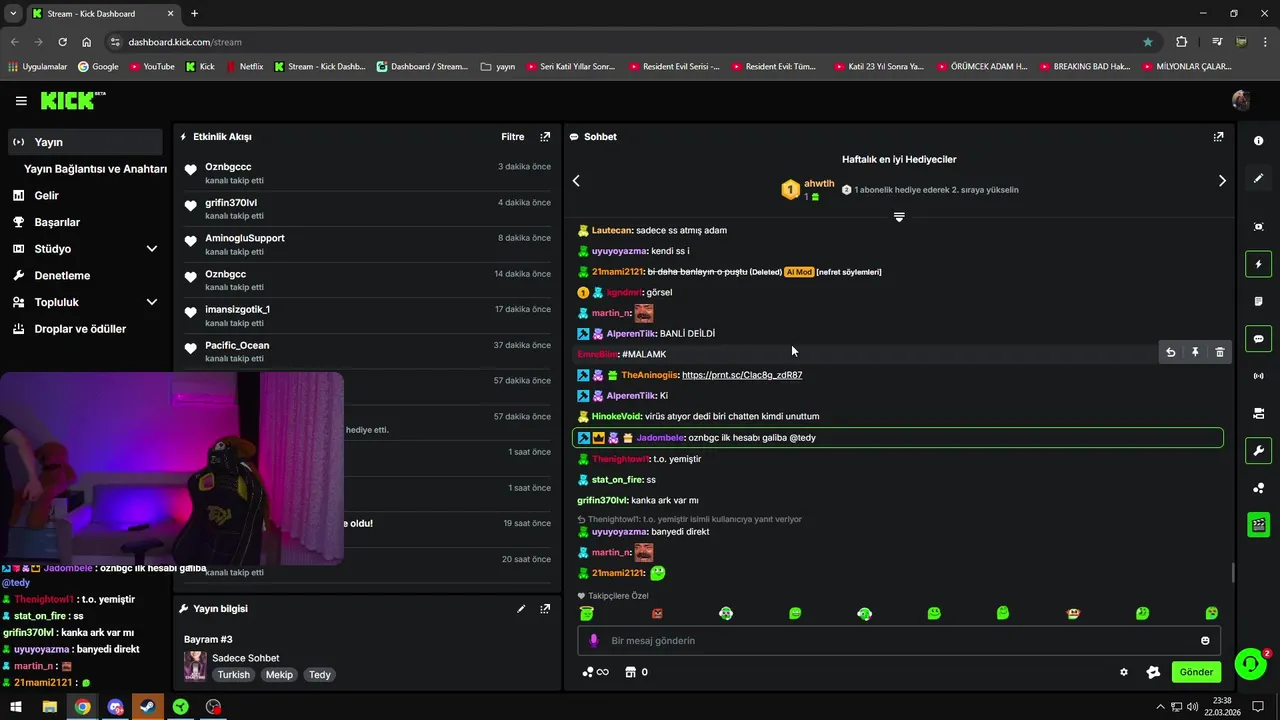Show previous gifter with left arrow
The image size is (1280, 720).
point(576,181)
